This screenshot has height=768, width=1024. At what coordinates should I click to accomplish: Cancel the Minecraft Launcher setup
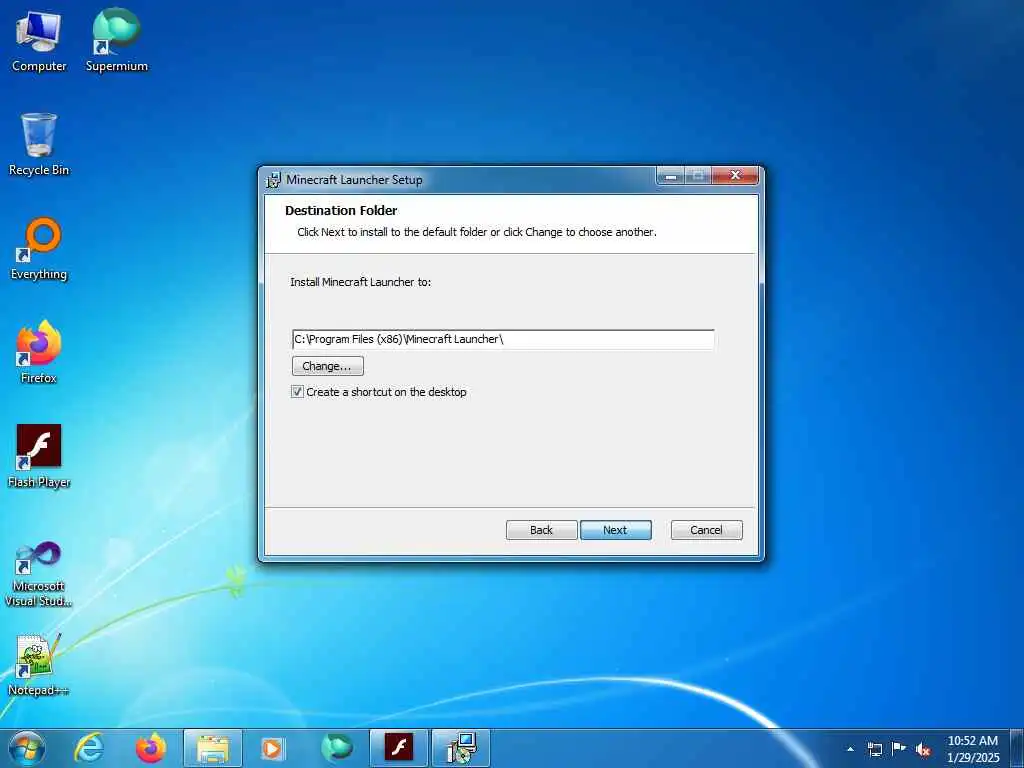click(707, 530)
